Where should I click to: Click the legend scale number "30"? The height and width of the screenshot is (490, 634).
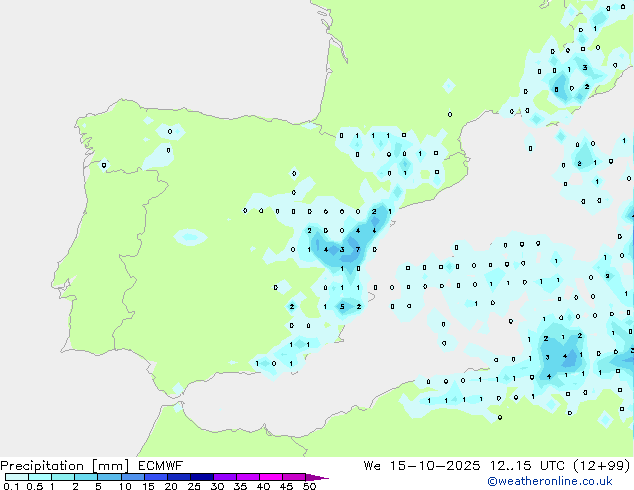tap(217, 486)
